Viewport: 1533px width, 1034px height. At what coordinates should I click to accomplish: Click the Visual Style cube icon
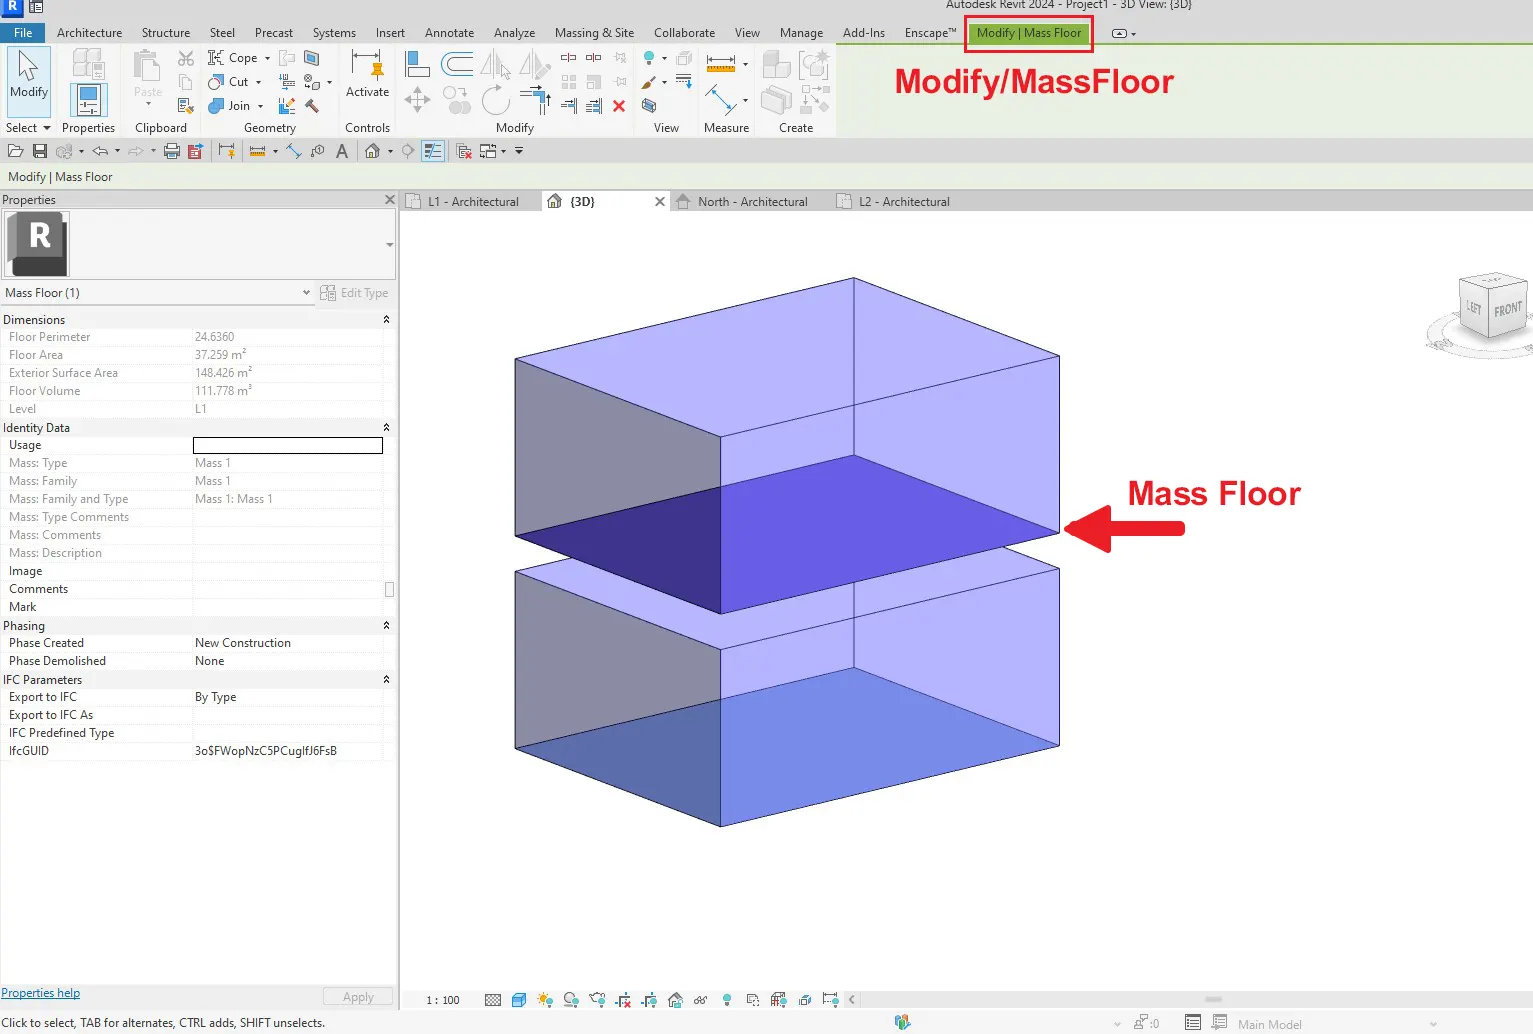519,1000
